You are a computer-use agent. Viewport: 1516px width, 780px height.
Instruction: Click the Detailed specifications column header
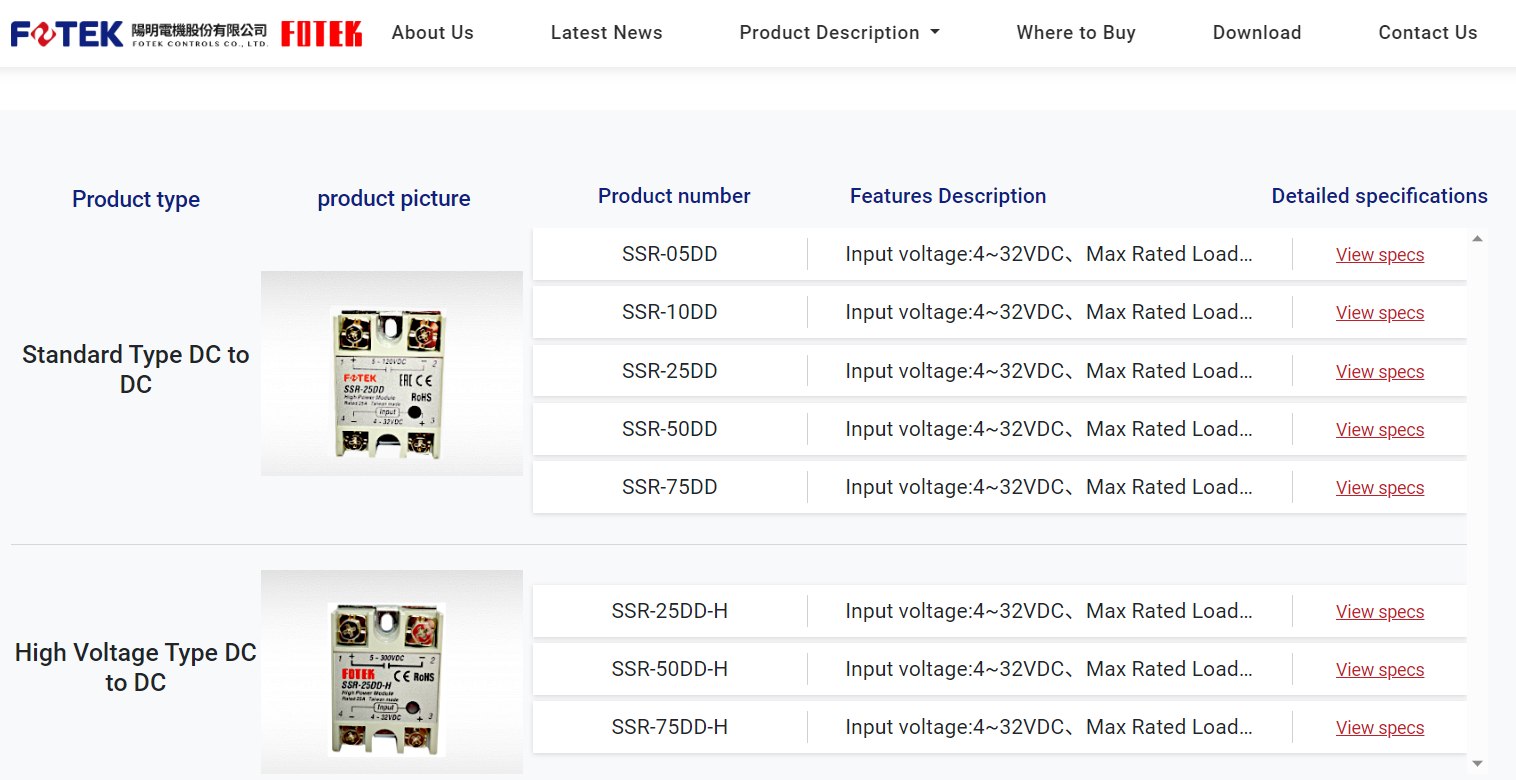click(1379, 196)
